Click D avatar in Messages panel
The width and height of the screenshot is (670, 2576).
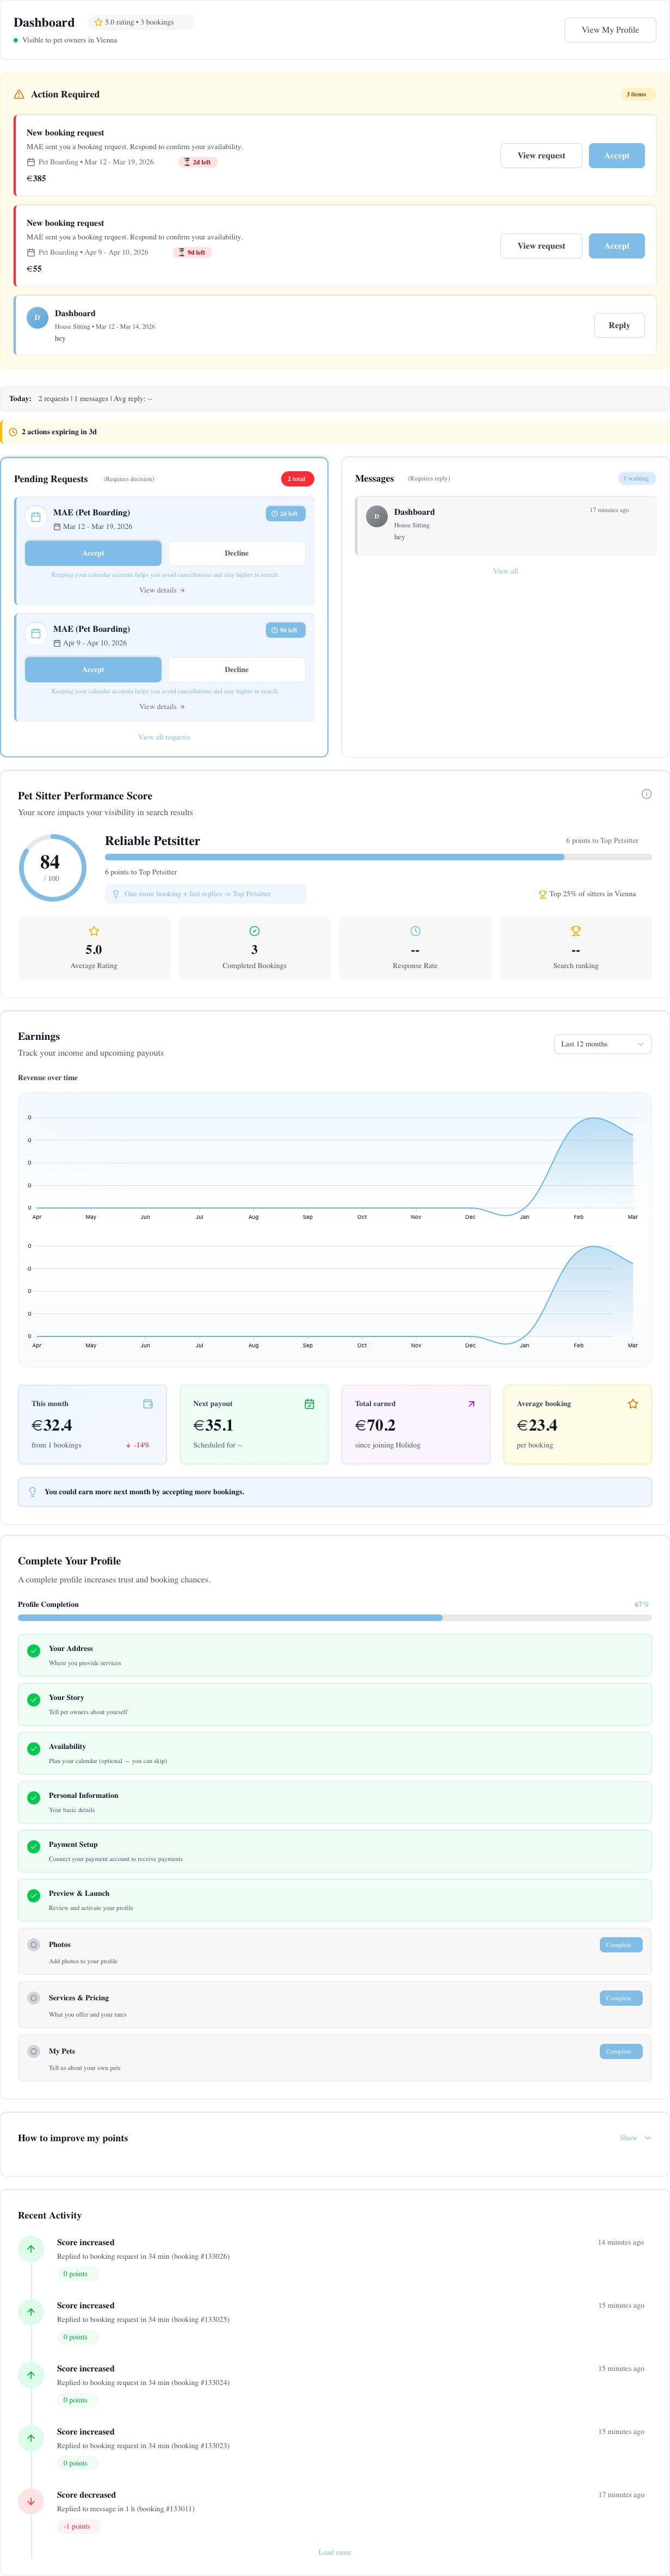click(x=377, y=516)
